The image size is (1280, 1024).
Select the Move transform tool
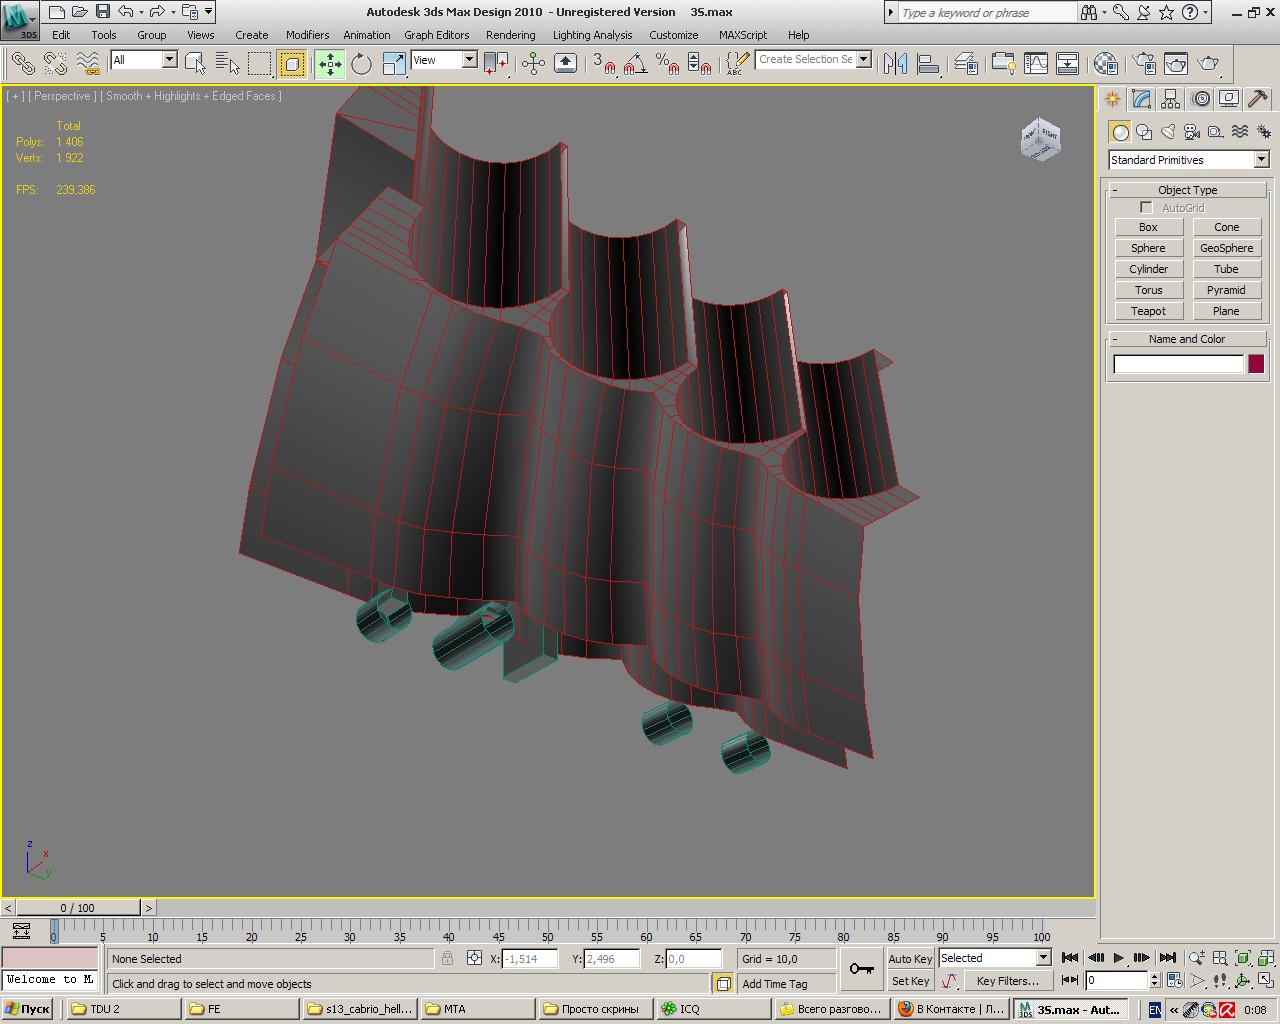pos(330,64)
